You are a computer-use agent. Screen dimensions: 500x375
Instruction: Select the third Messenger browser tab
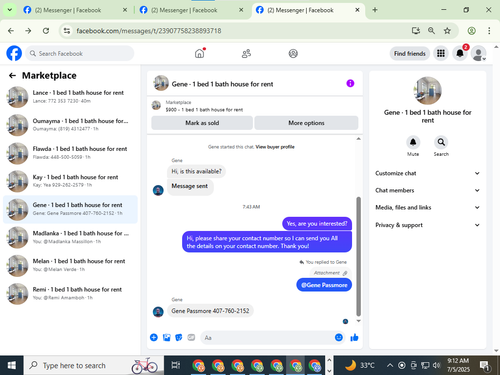(x=307, y=10)
